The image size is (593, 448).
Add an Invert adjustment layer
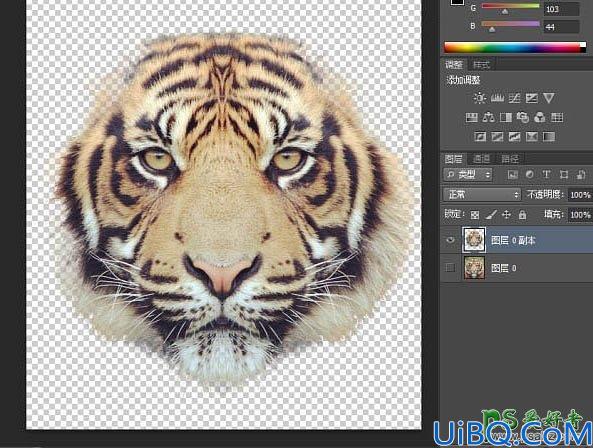click(x=480, y=136)
